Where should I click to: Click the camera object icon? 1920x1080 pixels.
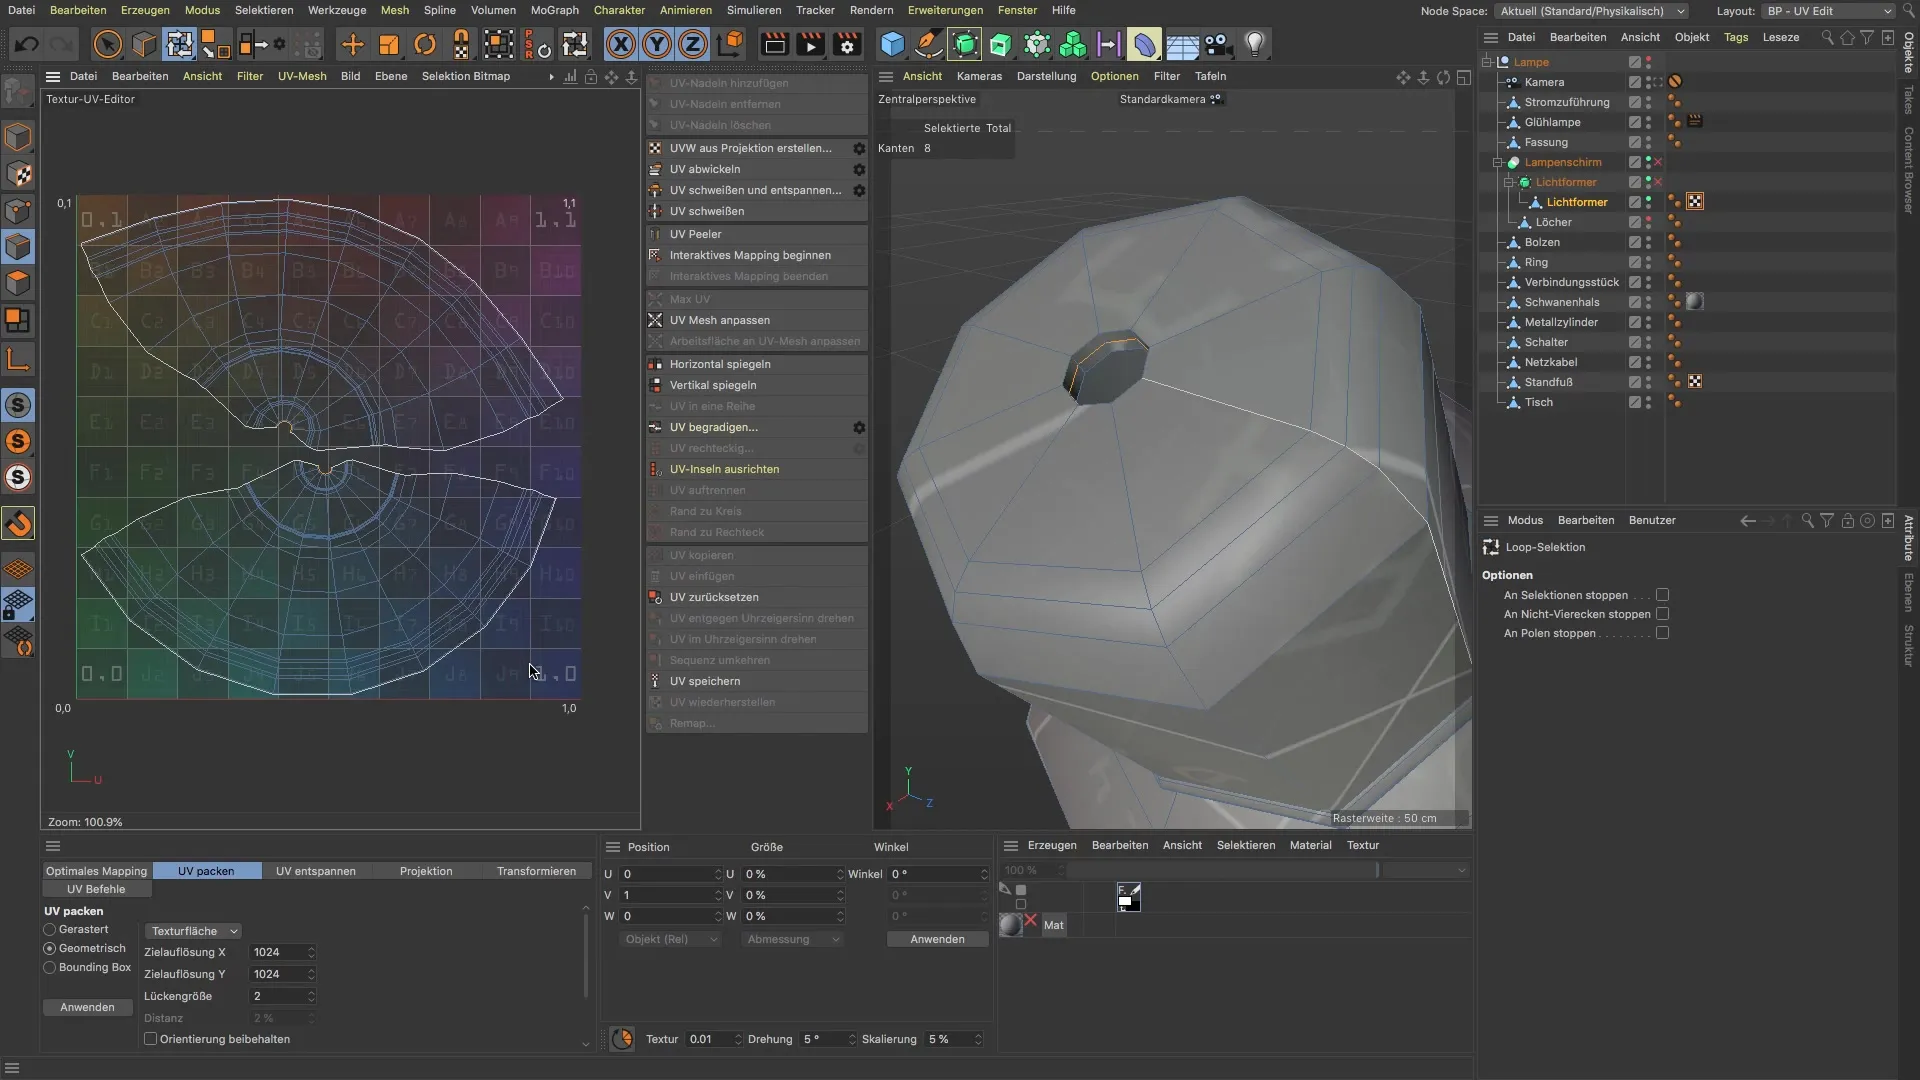pyautogui.click(x=1217, y=44)
